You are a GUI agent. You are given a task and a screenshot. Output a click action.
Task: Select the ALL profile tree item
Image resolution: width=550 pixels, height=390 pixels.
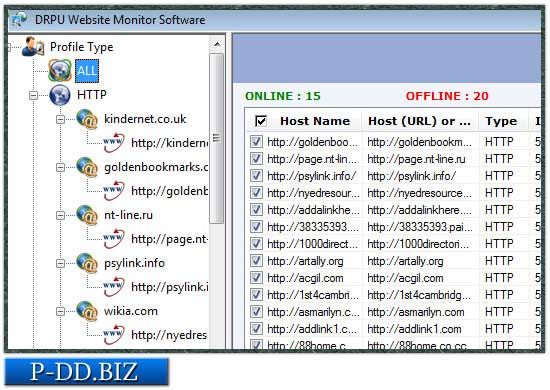87,71
